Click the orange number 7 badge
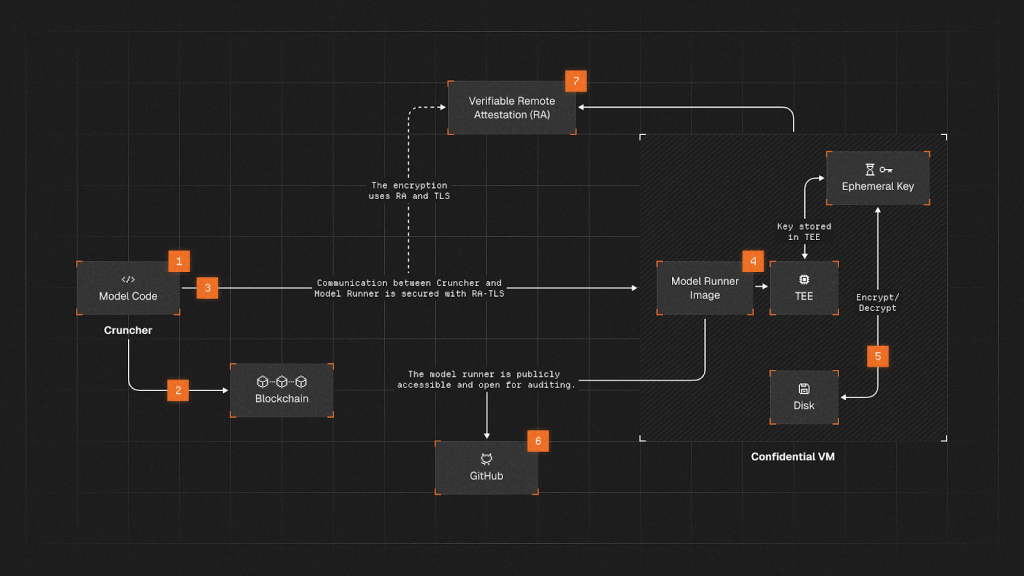1024x576 pixels. pos(575,81)
